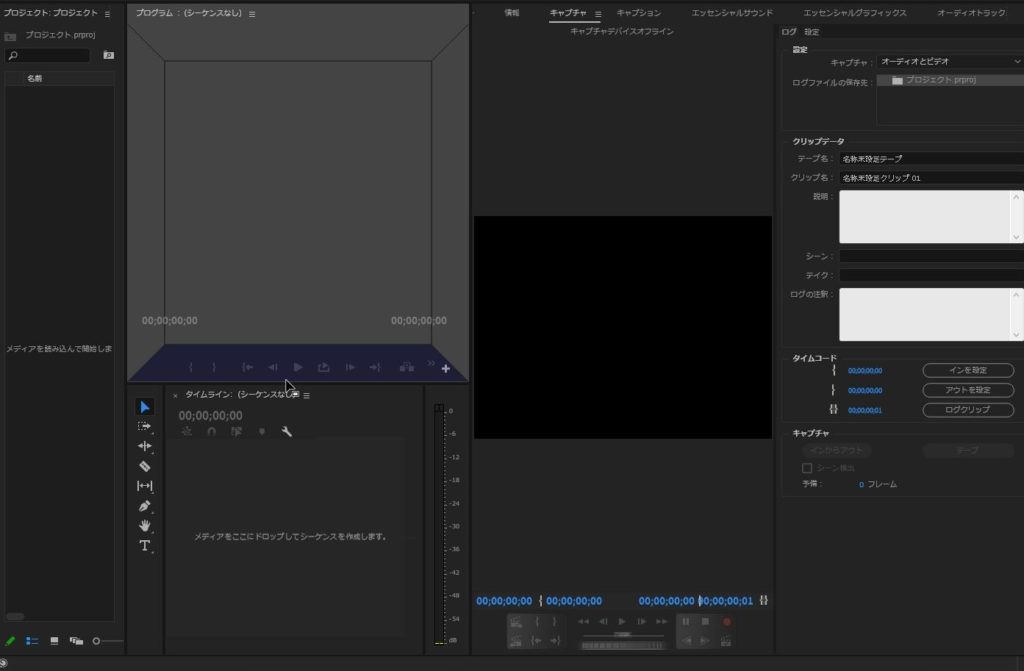The width and height of the screenshot is (1024, 671).
Task: Open timeline display settings wrench
Action: pos(287,432)
